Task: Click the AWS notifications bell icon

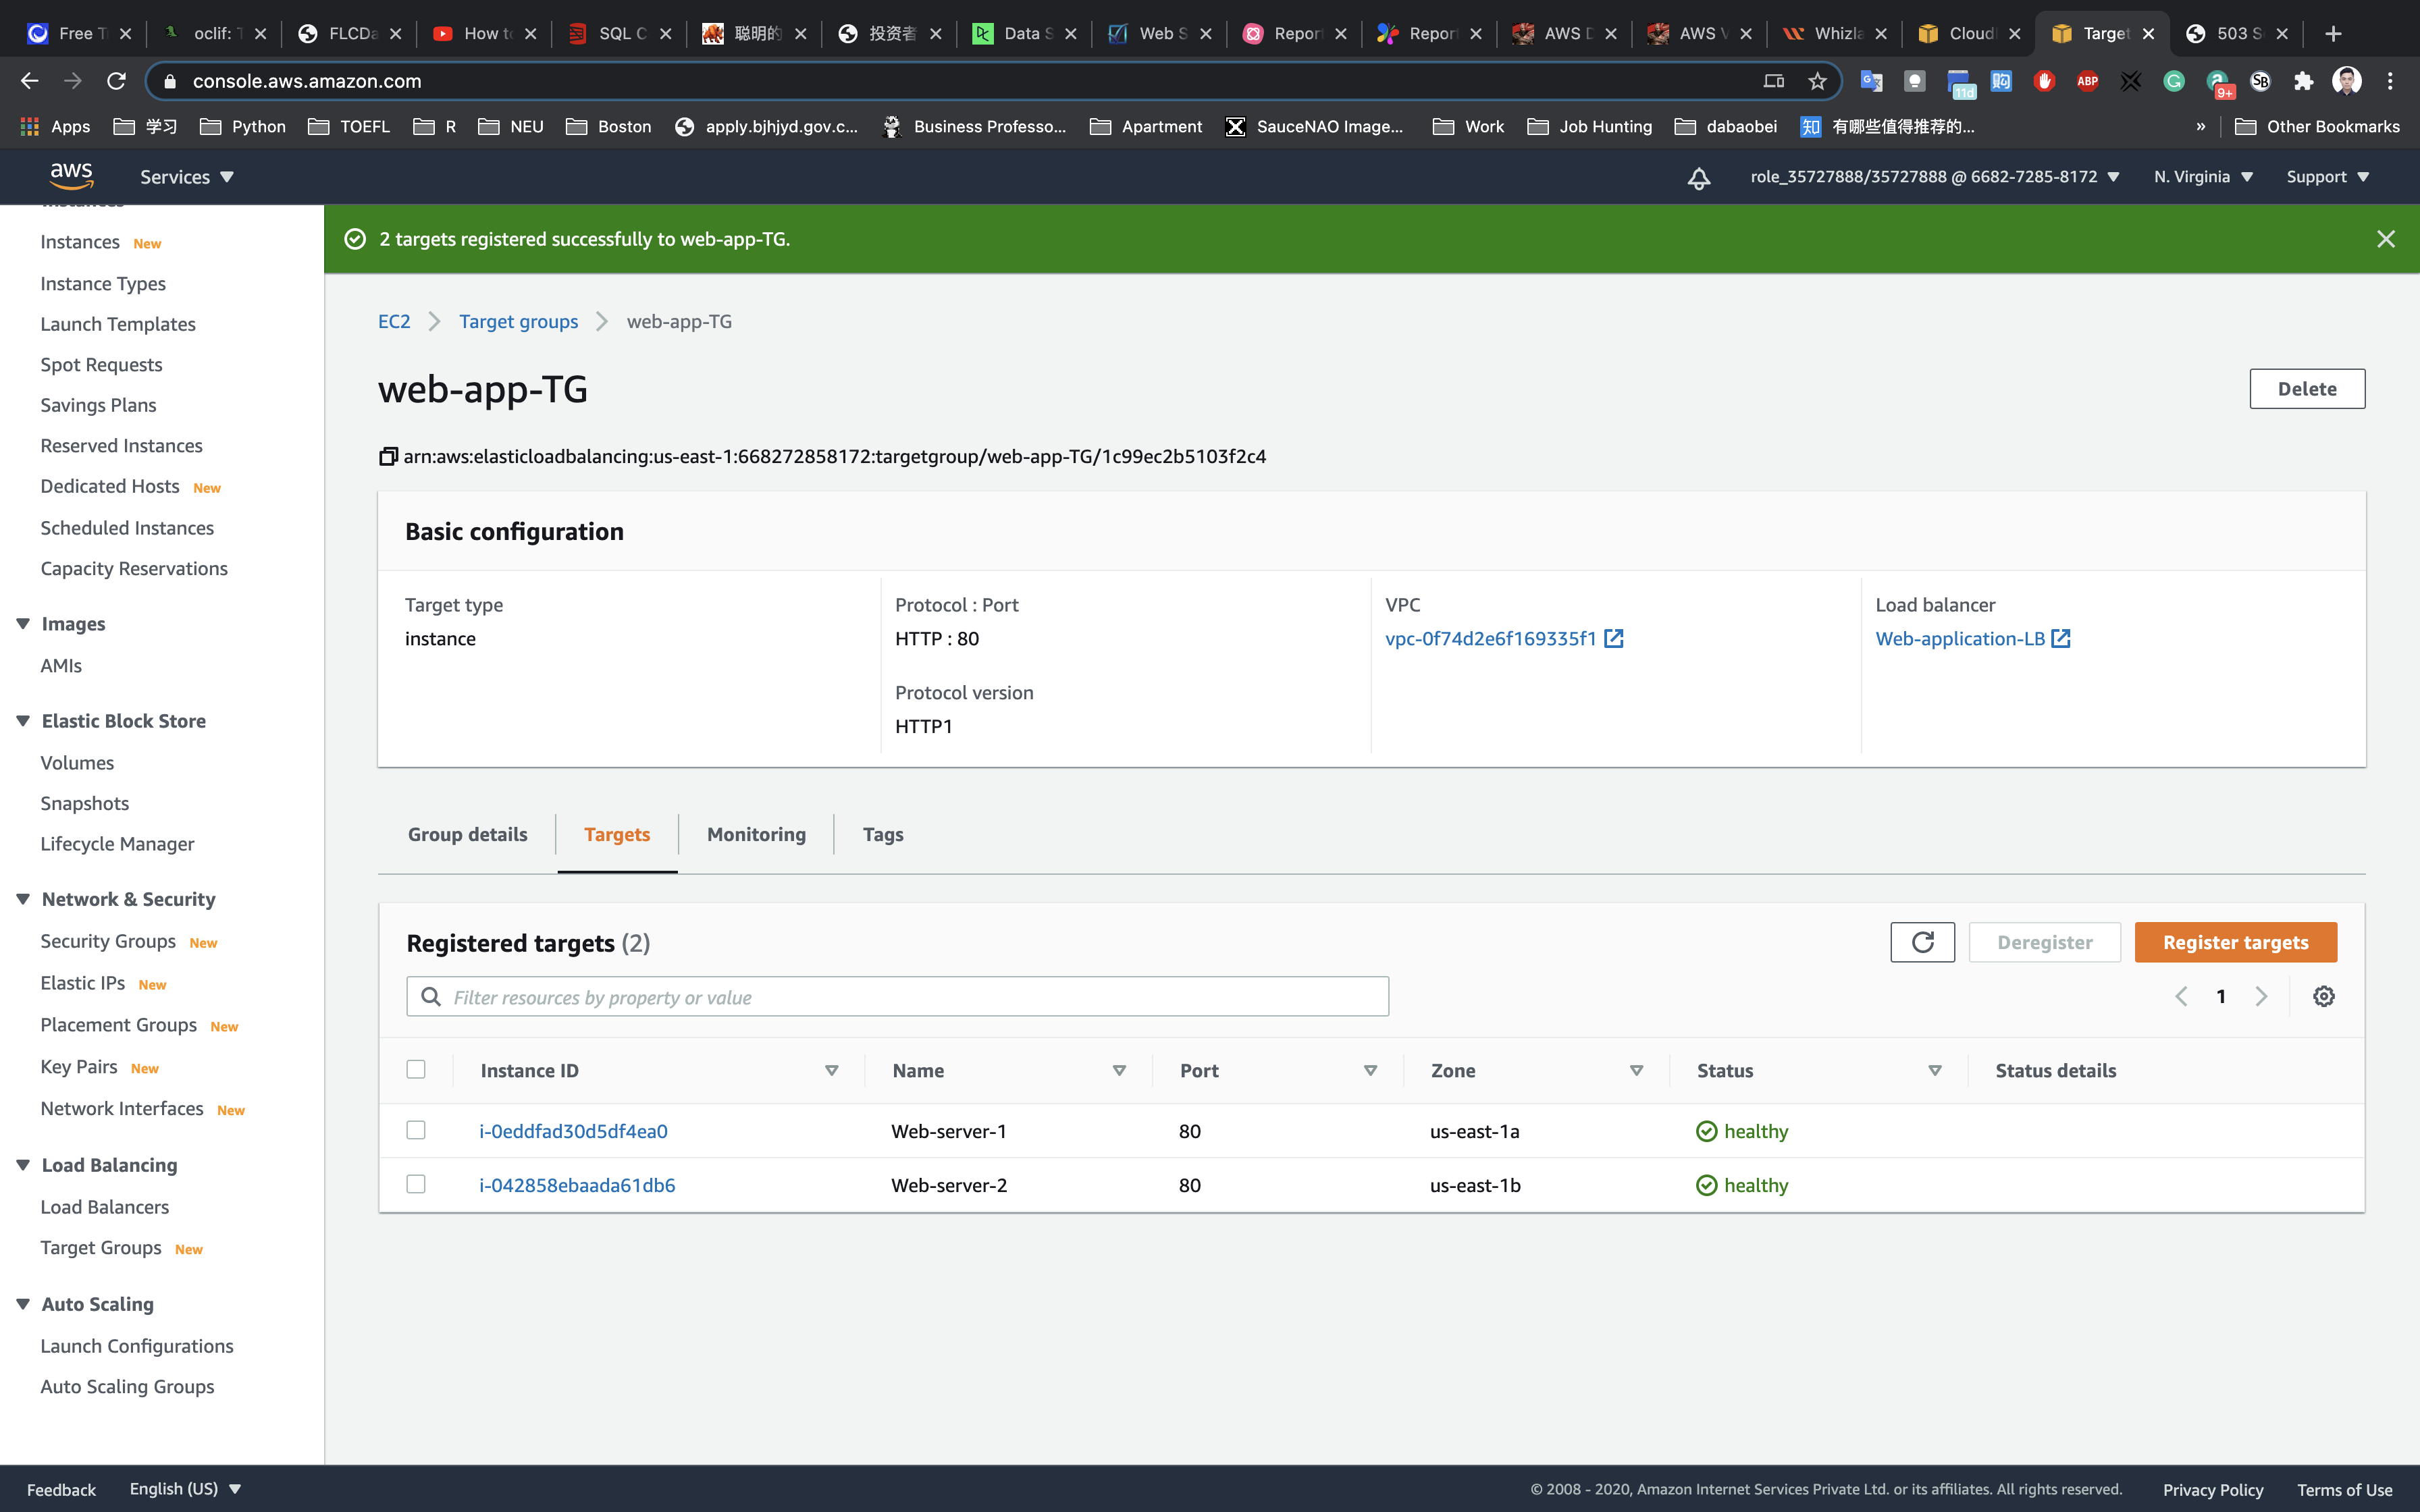Action: click(x=1698, y=178)
